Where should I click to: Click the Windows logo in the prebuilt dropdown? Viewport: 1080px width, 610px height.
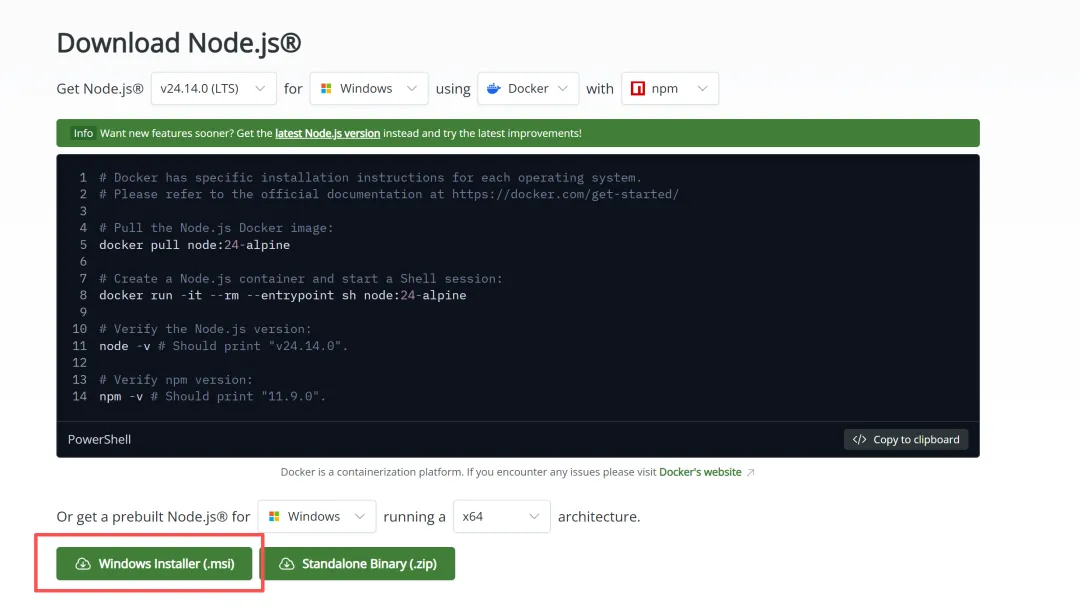[x=274, y=516]
